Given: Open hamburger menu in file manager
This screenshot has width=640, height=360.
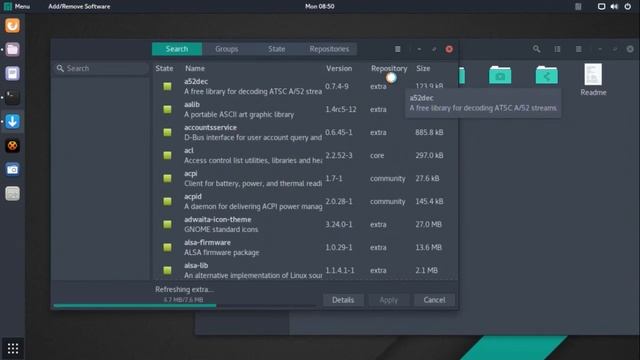Looking at the screenshot, I should (578, 49).
